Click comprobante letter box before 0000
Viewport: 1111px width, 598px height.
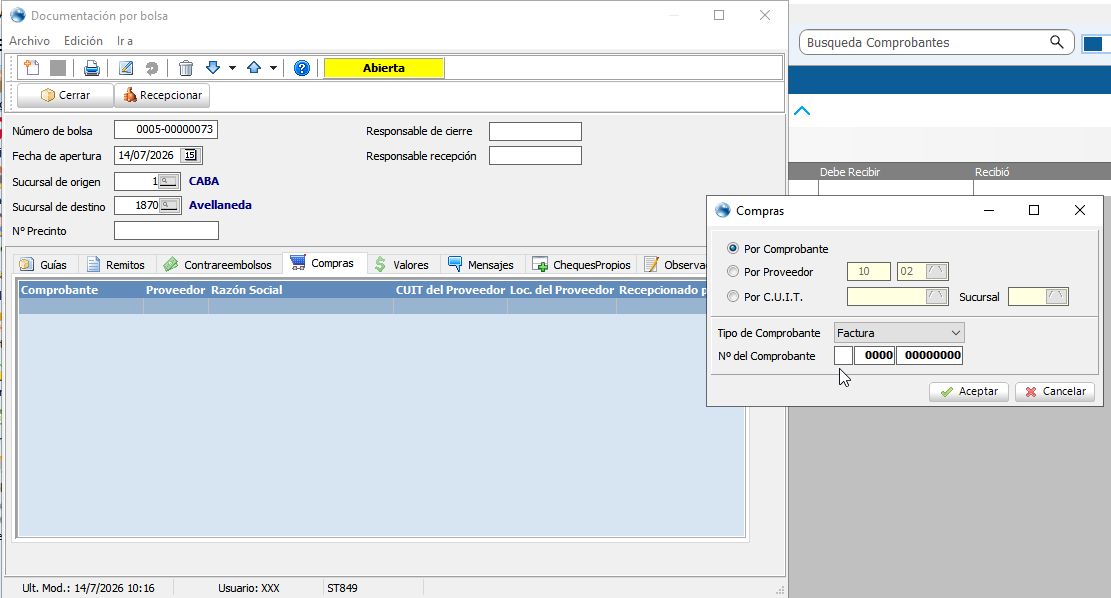[x=843, y=355]
